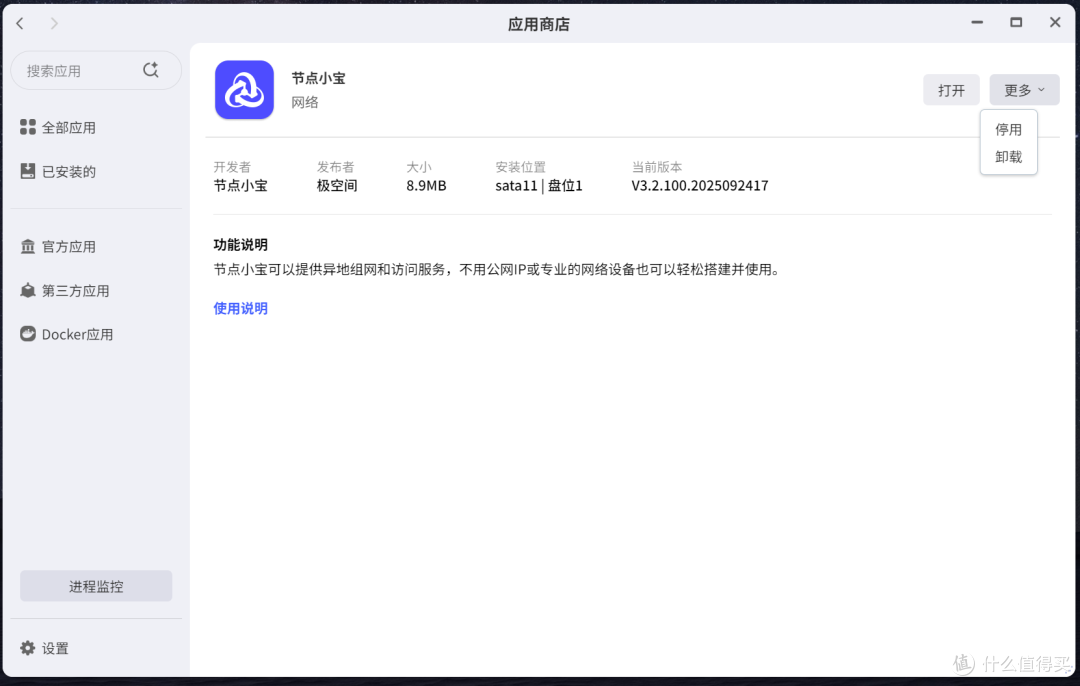Go forward with the right arrow icon
Screen dimensions: 1080x686
(54, 23)
